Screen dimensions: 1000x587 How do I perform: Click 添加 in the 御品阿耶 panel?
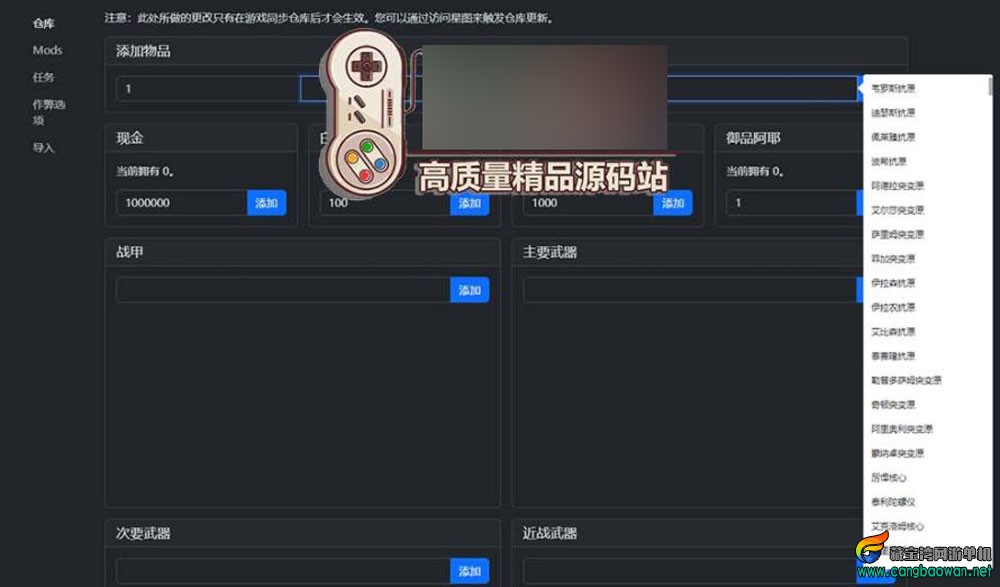click(867, 203)
